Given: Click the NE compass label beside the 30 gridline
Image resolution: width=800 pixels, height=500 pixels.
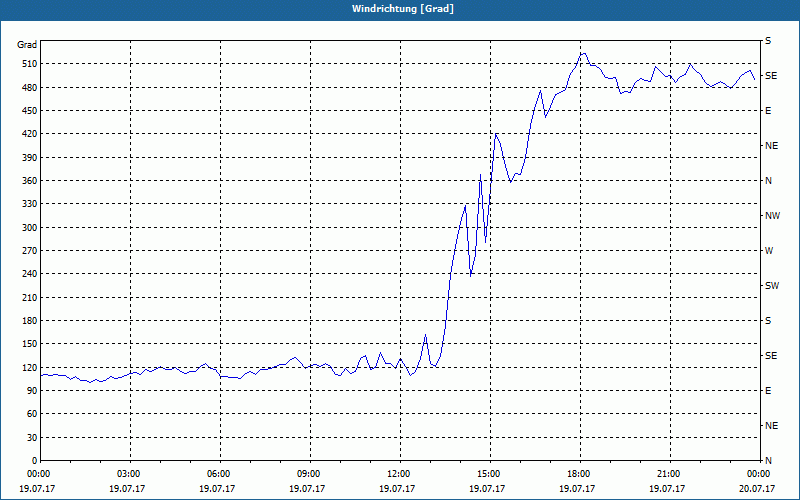Looking at the screenshot, I should point(771,426).
